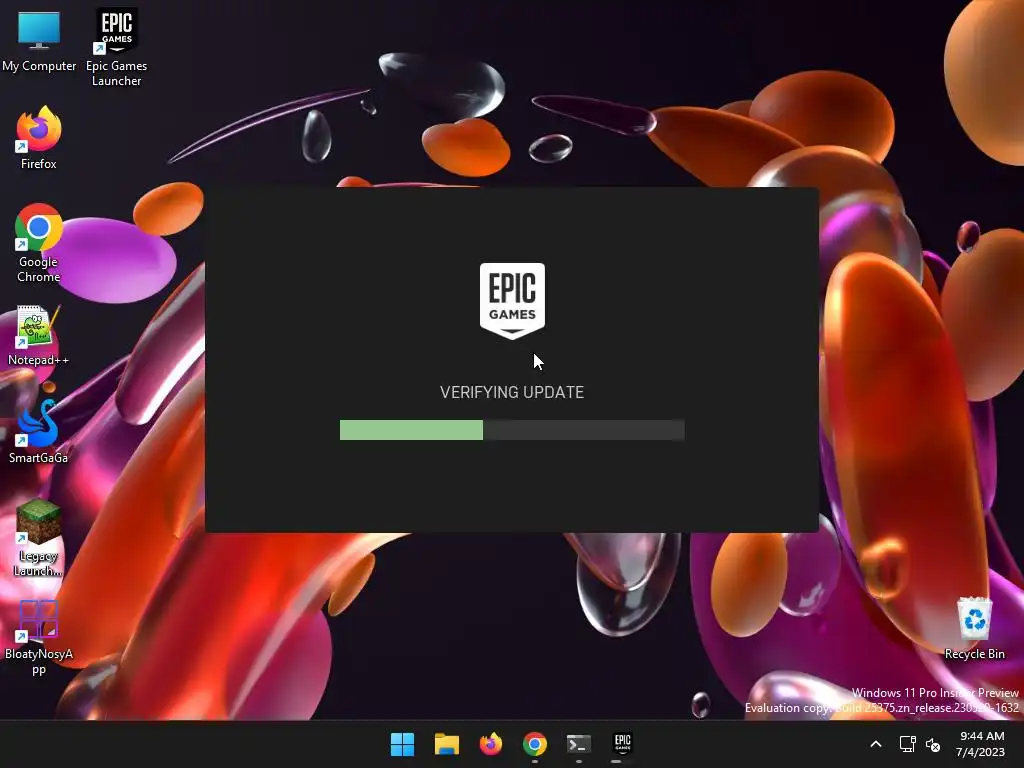
Task: Click the Epic Games logo in updater
Action: pyautogui.click(x=512, y=301)
